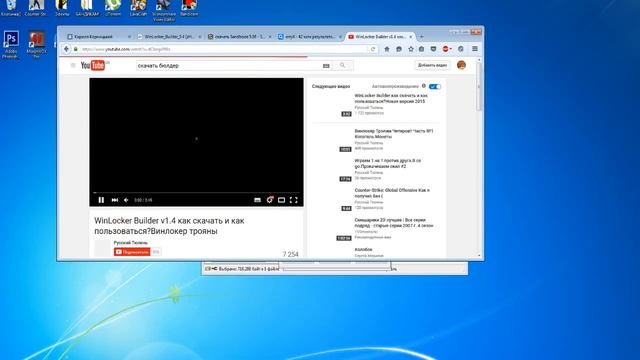The image size is (640, 360).
Task: Close the 'скачать Sandboxie' tab
Action: point(270,37)
